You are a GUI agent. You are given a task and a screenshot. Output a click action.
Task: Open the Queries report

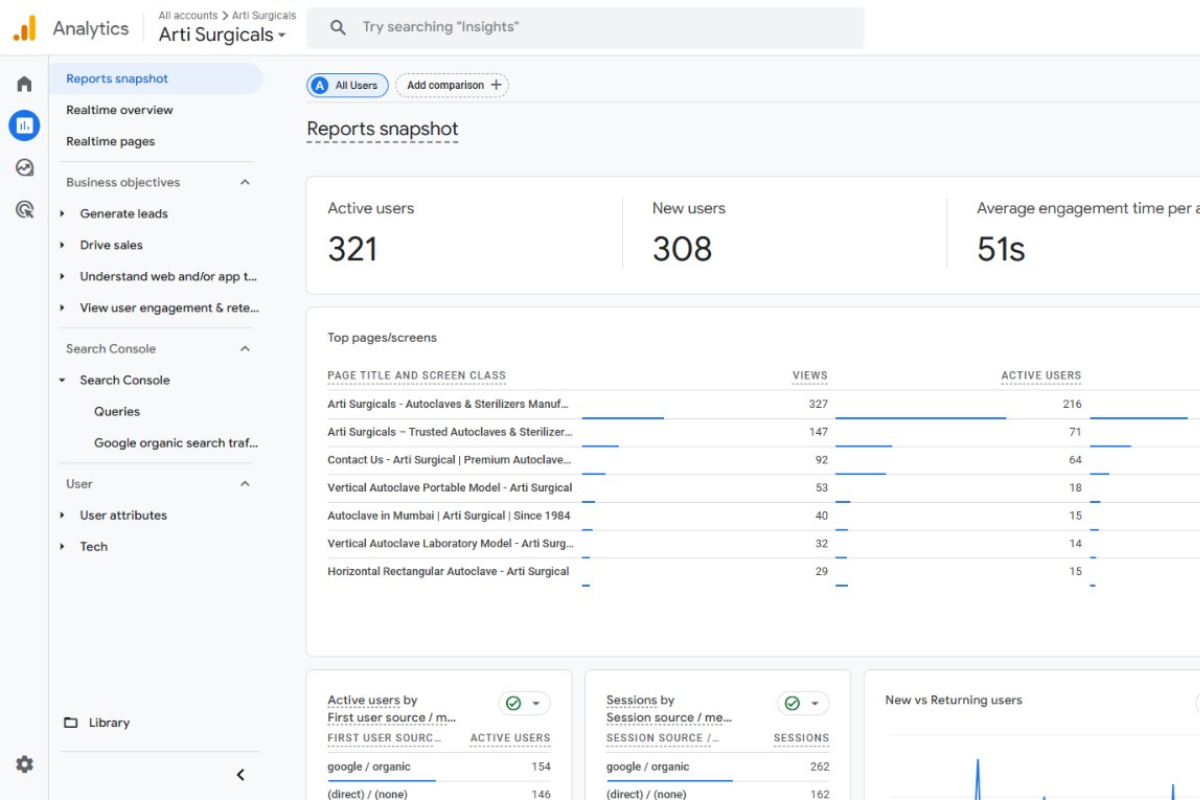coord(117,411)
